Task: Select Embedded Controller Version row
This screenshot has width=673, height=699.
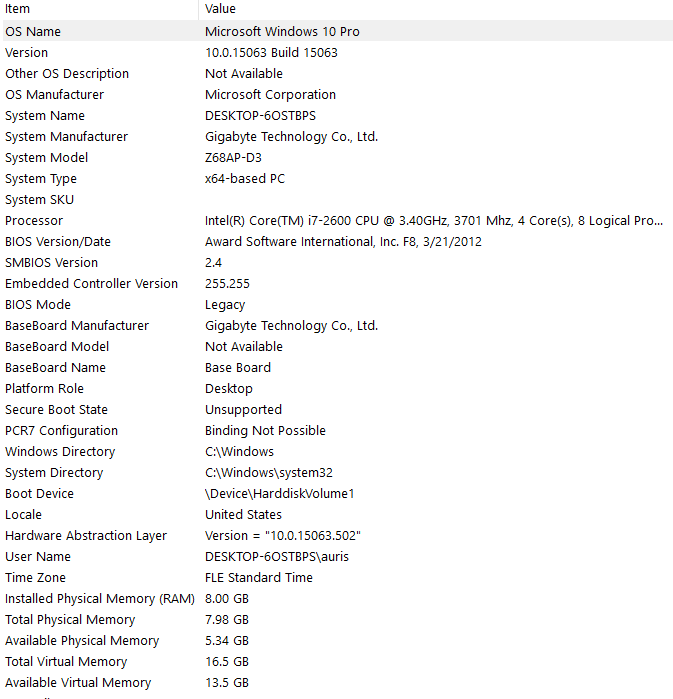Action: click(x=338, y=283)
